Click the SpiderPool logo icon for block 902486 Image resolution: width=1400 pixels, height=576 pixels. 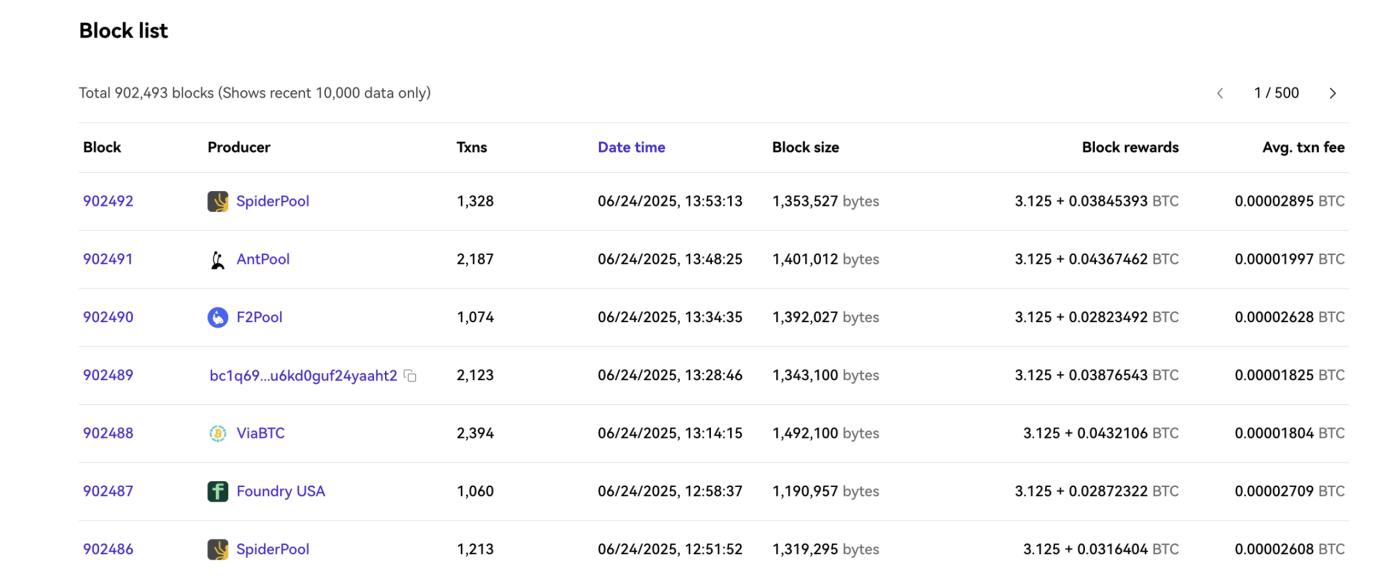[218, 549]
